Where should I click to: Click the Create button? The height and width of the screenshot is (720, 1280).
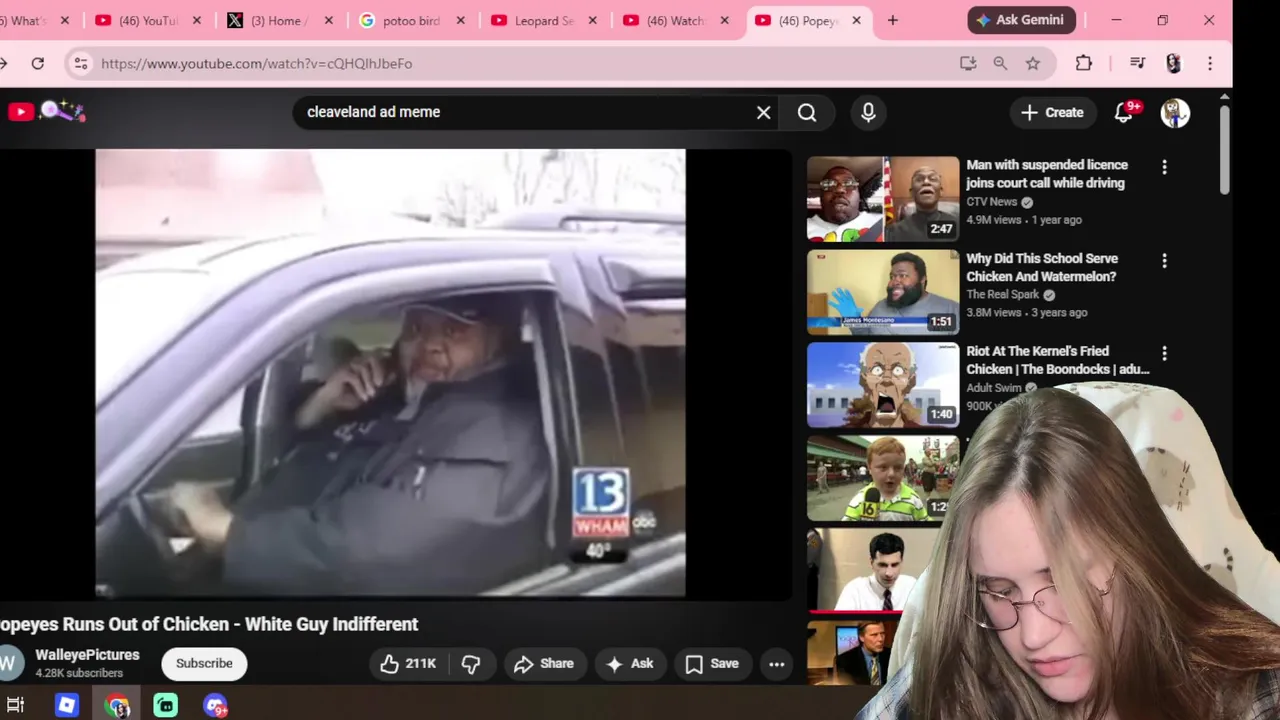[x=1052, y=112]
